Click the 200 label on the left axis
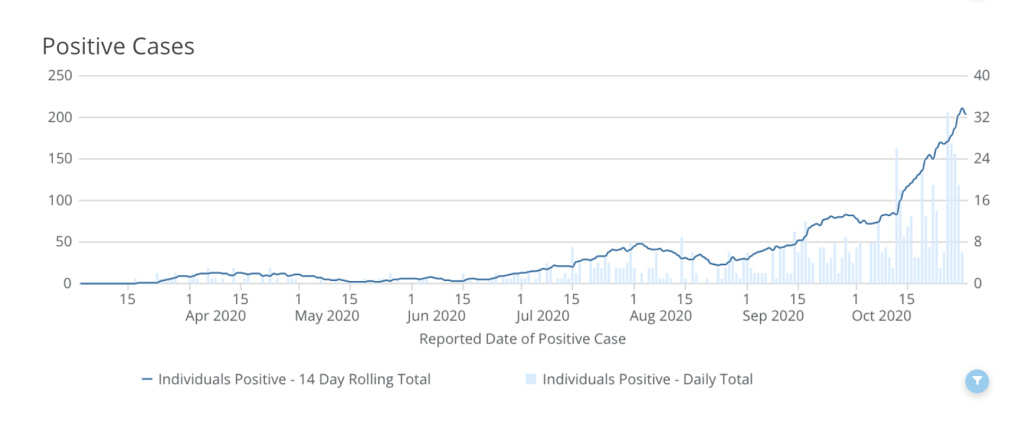The width and height of the screenshot is (1022, 425). 59,117
